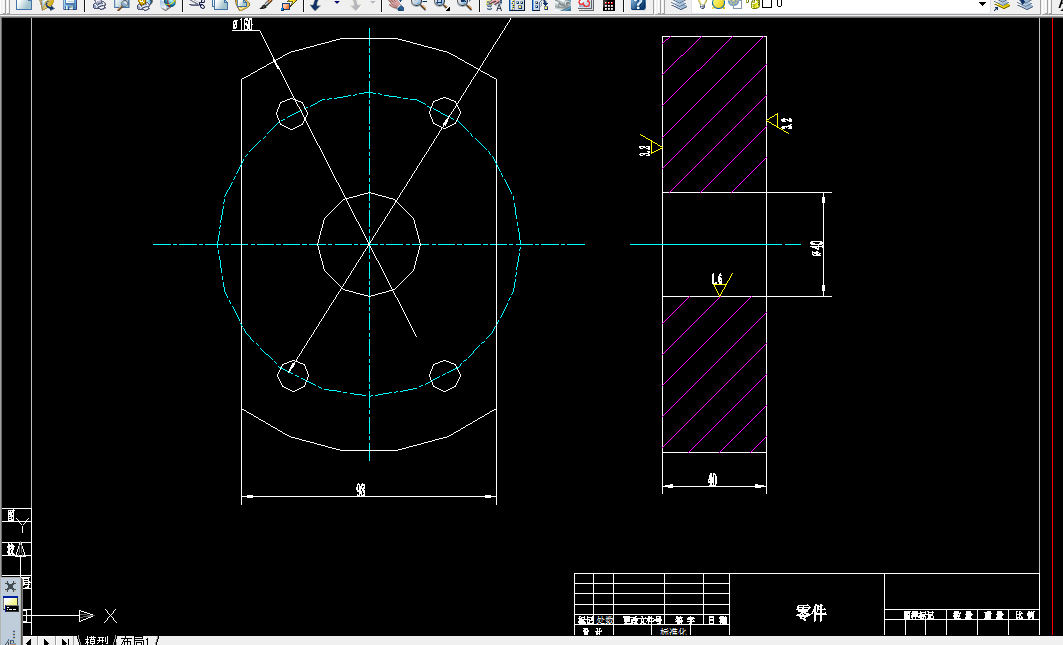Toggle layer 0 on/off light bulb
Viewport: 1063px width, 645px height.
[x=703, y=3]
